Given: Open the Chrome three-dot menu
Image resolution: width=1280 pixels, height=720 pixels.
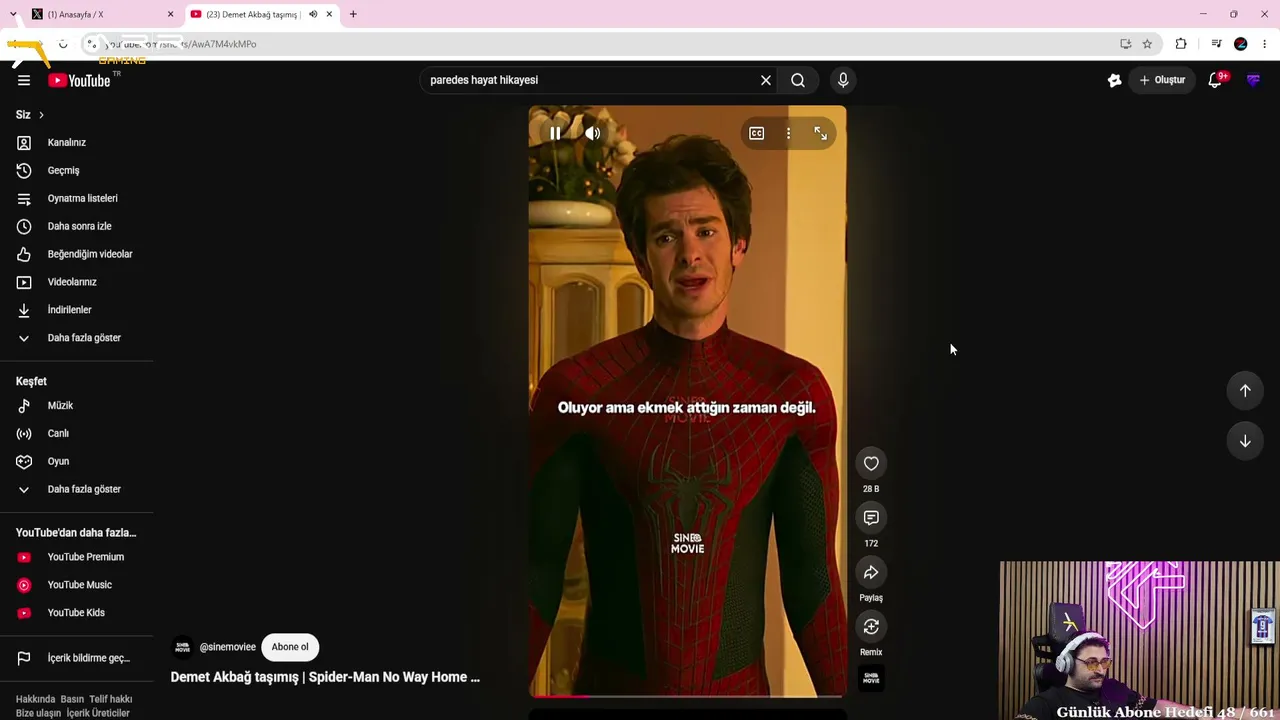Looking at the screenshot, I should 1265,44.
